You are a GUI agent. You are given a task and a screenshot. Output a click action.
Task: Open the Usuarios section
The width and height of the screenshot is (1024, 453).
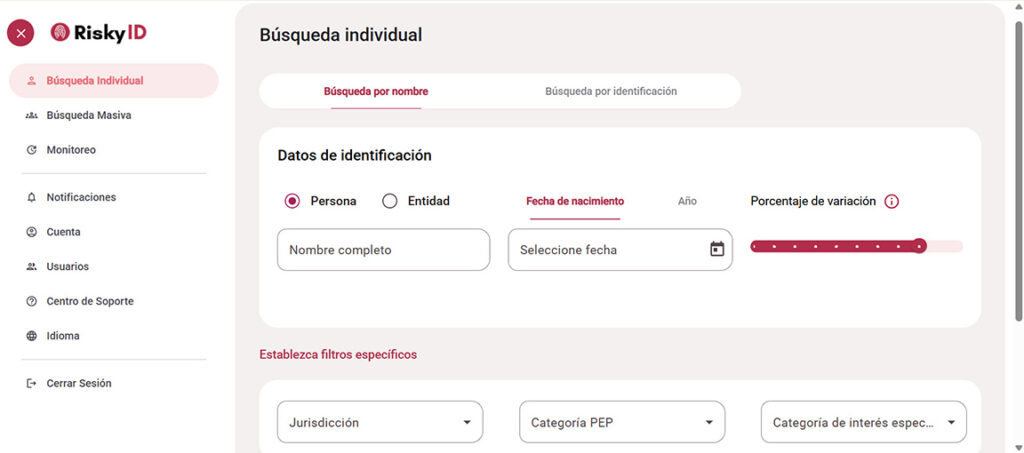point(67,267)
